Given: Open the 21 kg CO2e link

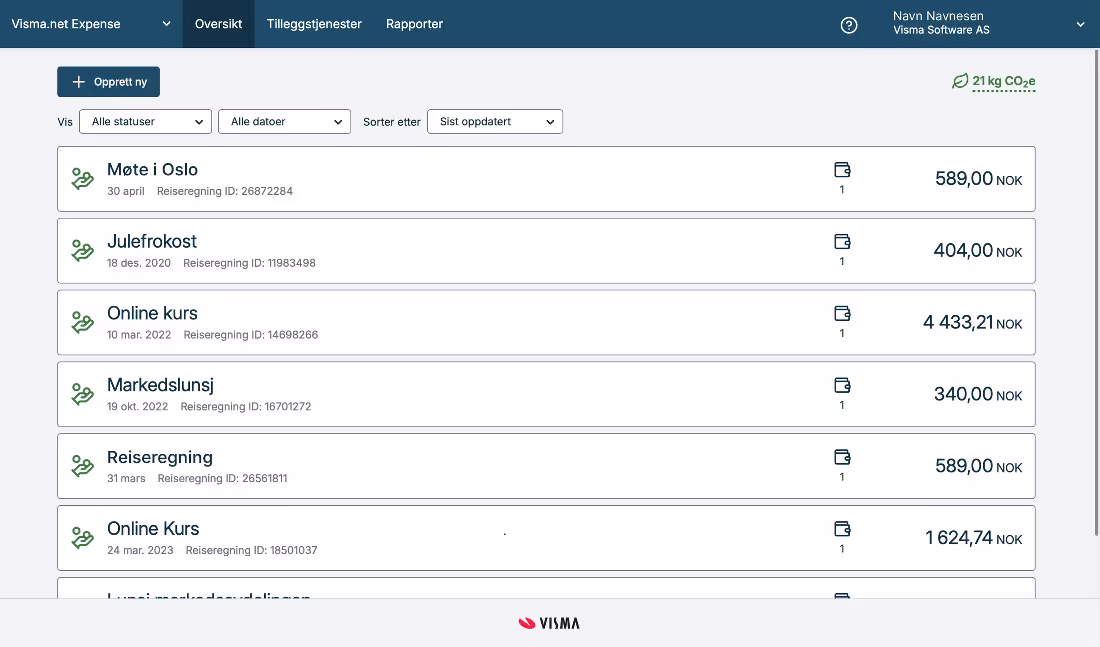Looking at the screenshot, I should click(1004, 81).
